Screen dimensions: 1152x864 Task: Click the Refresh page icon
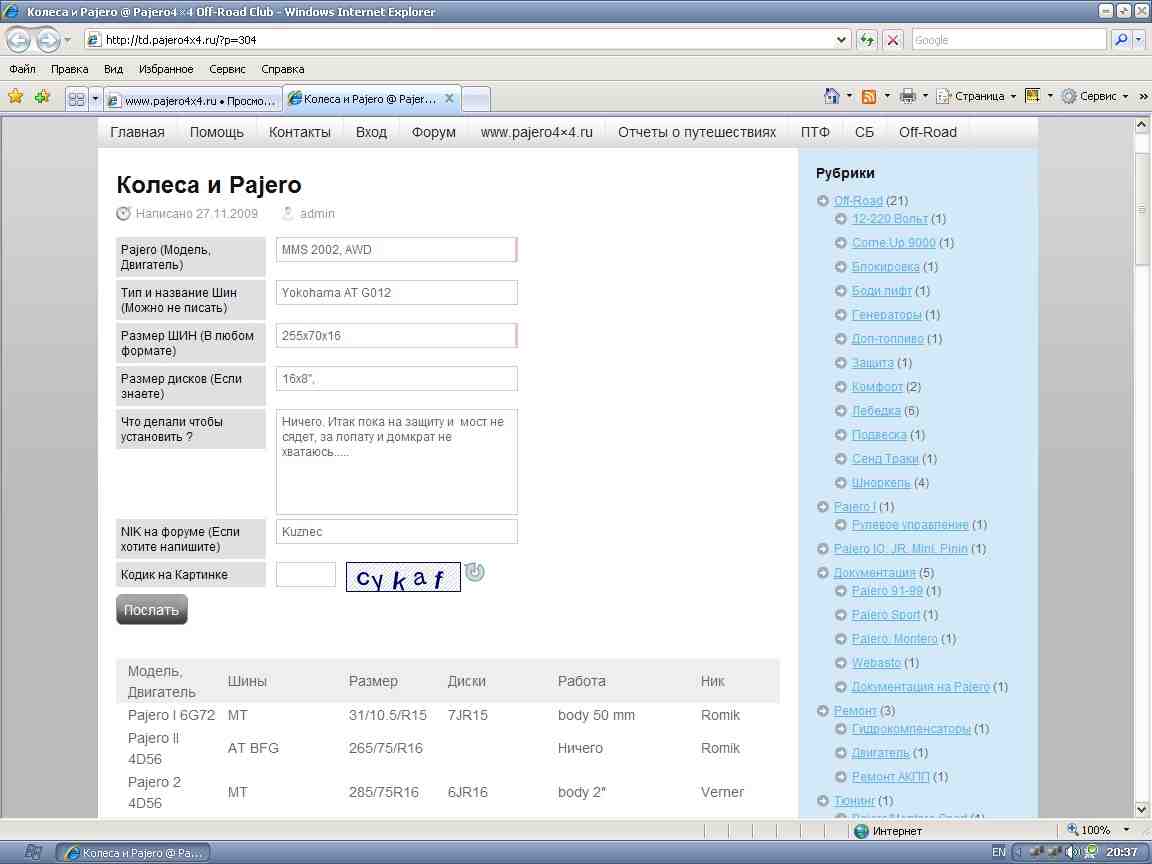tap(867, 40)
